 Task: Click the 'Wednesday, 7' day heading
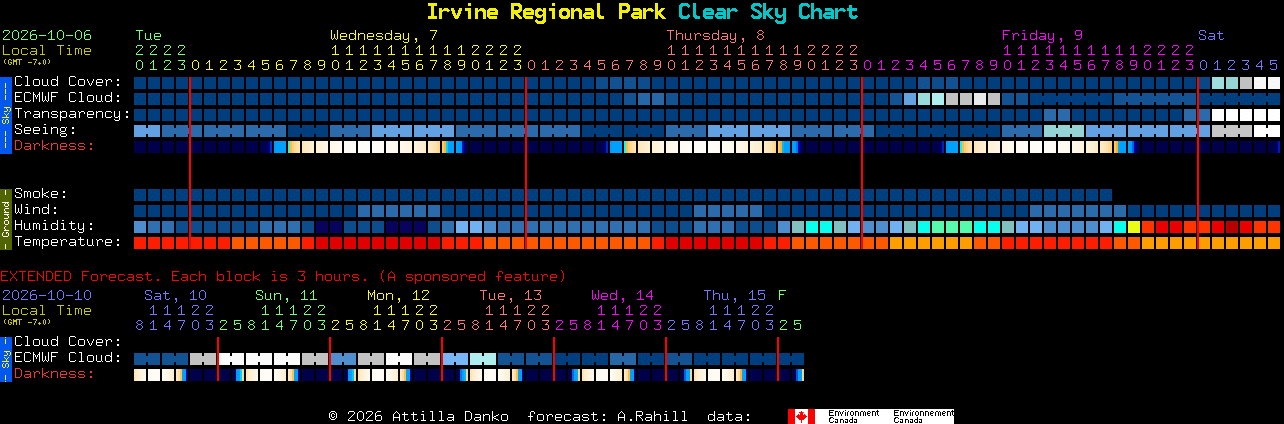pos(384,35)
